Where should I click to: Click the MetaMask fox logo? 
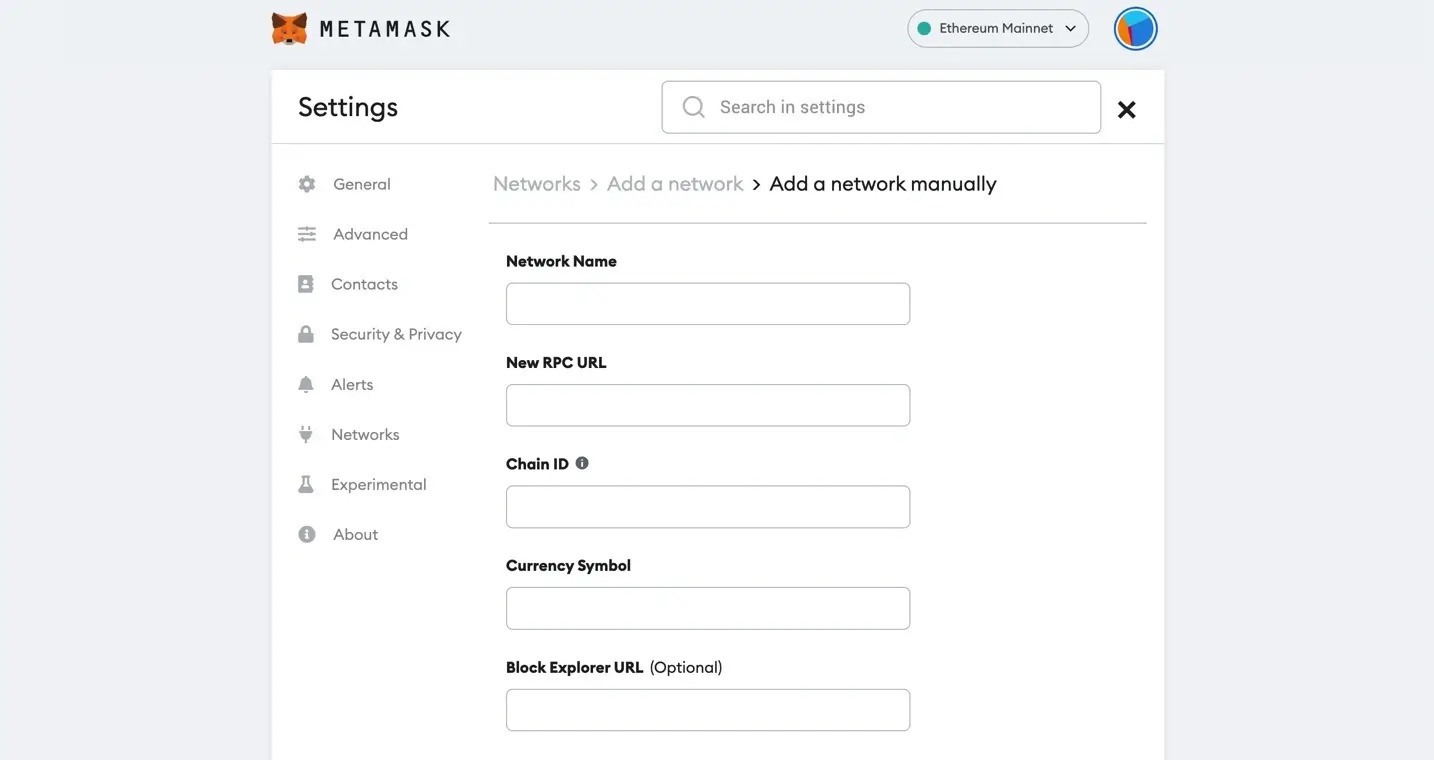pos(289,28)
